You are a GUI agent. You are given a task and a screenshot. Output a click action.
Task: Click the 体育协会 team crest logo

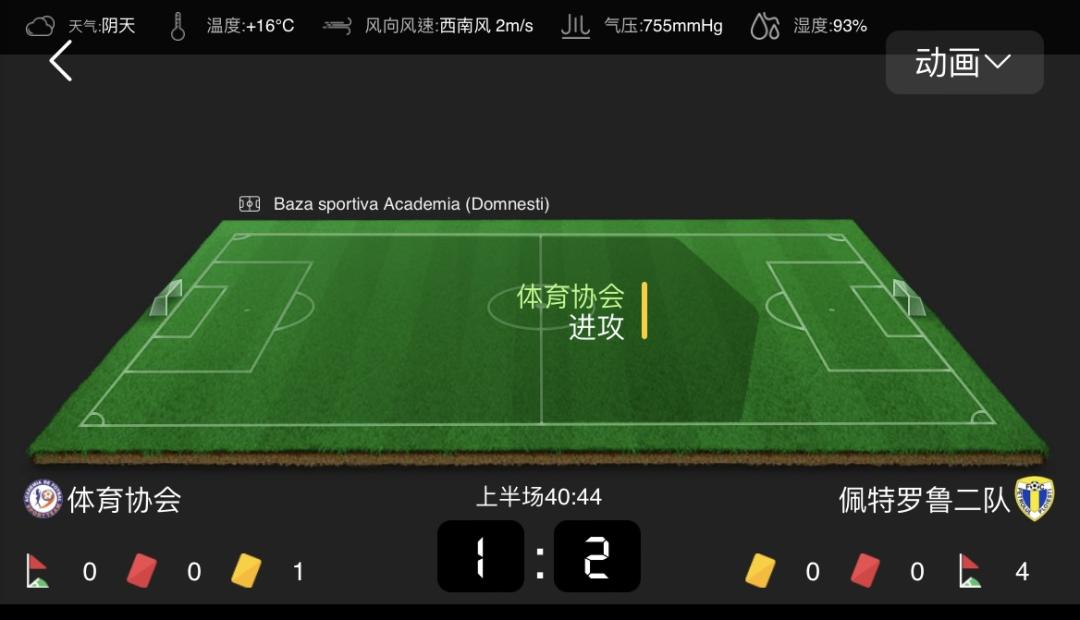43,499
